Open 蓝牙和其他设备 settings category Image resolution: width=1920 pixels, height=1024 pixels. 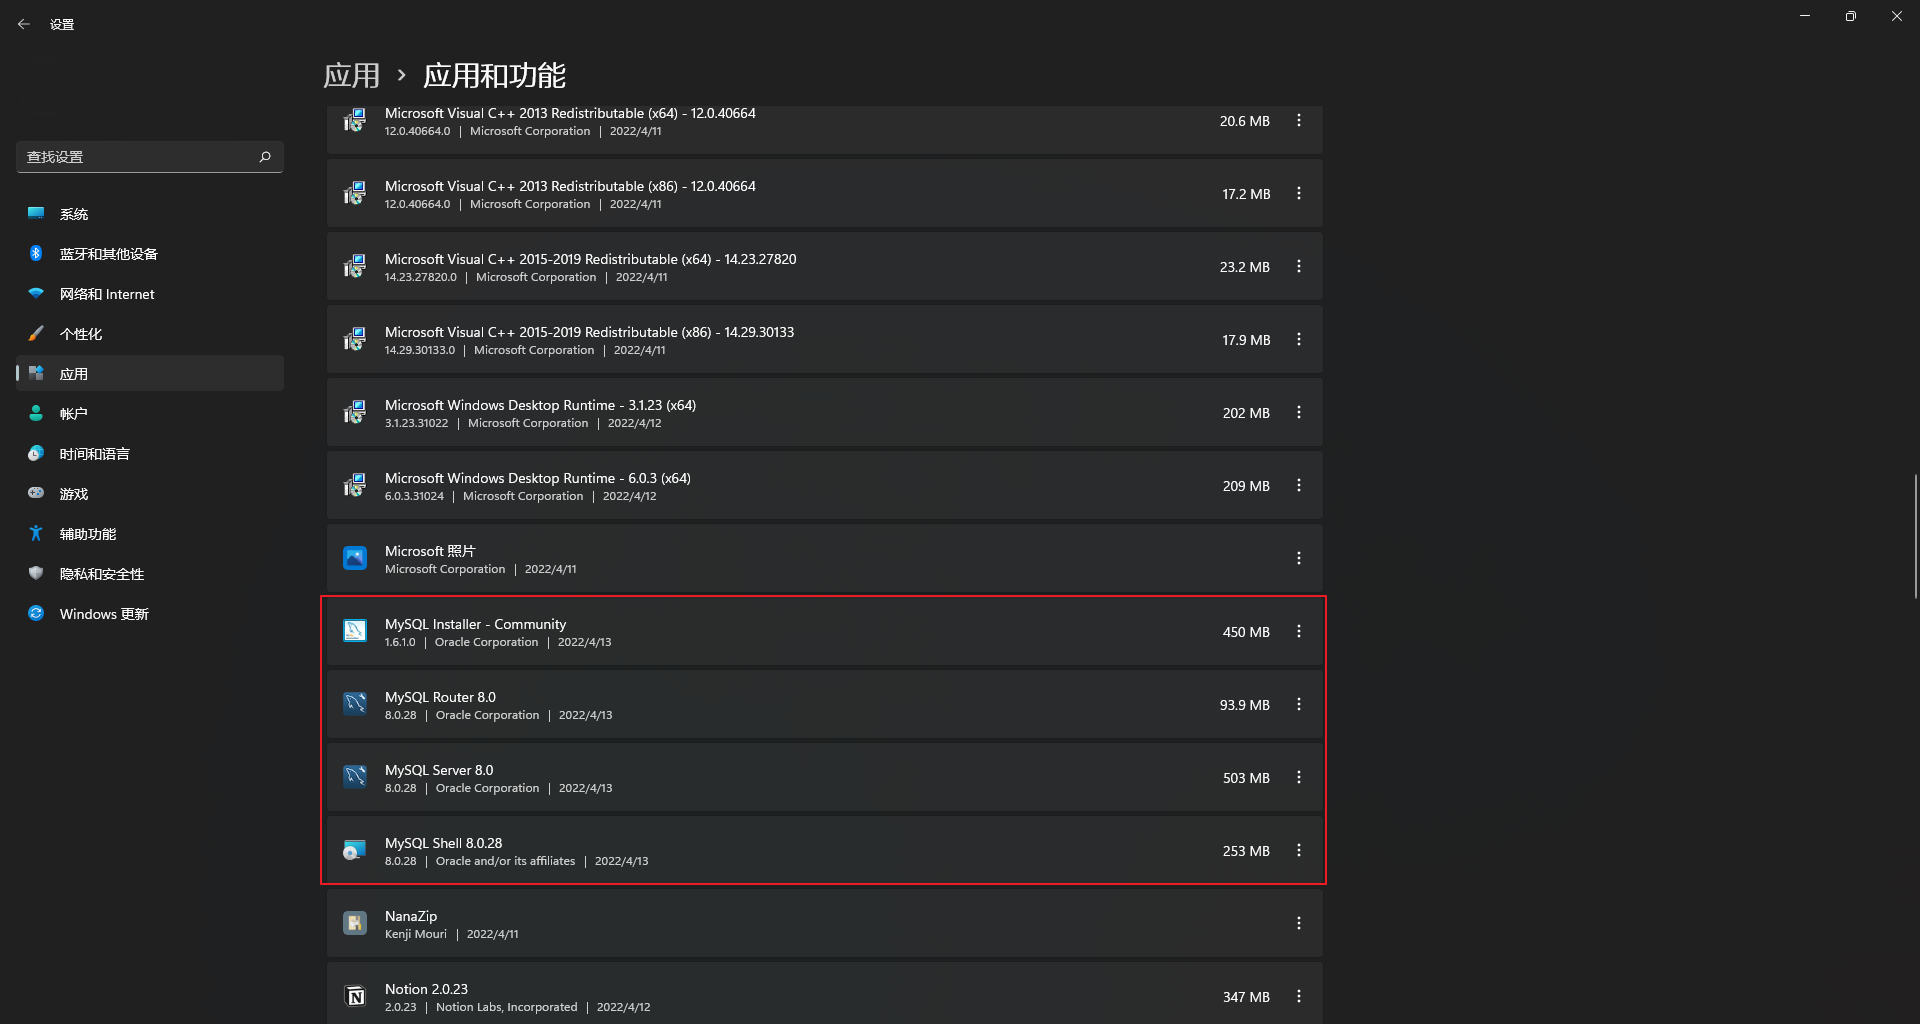point(150,254)
